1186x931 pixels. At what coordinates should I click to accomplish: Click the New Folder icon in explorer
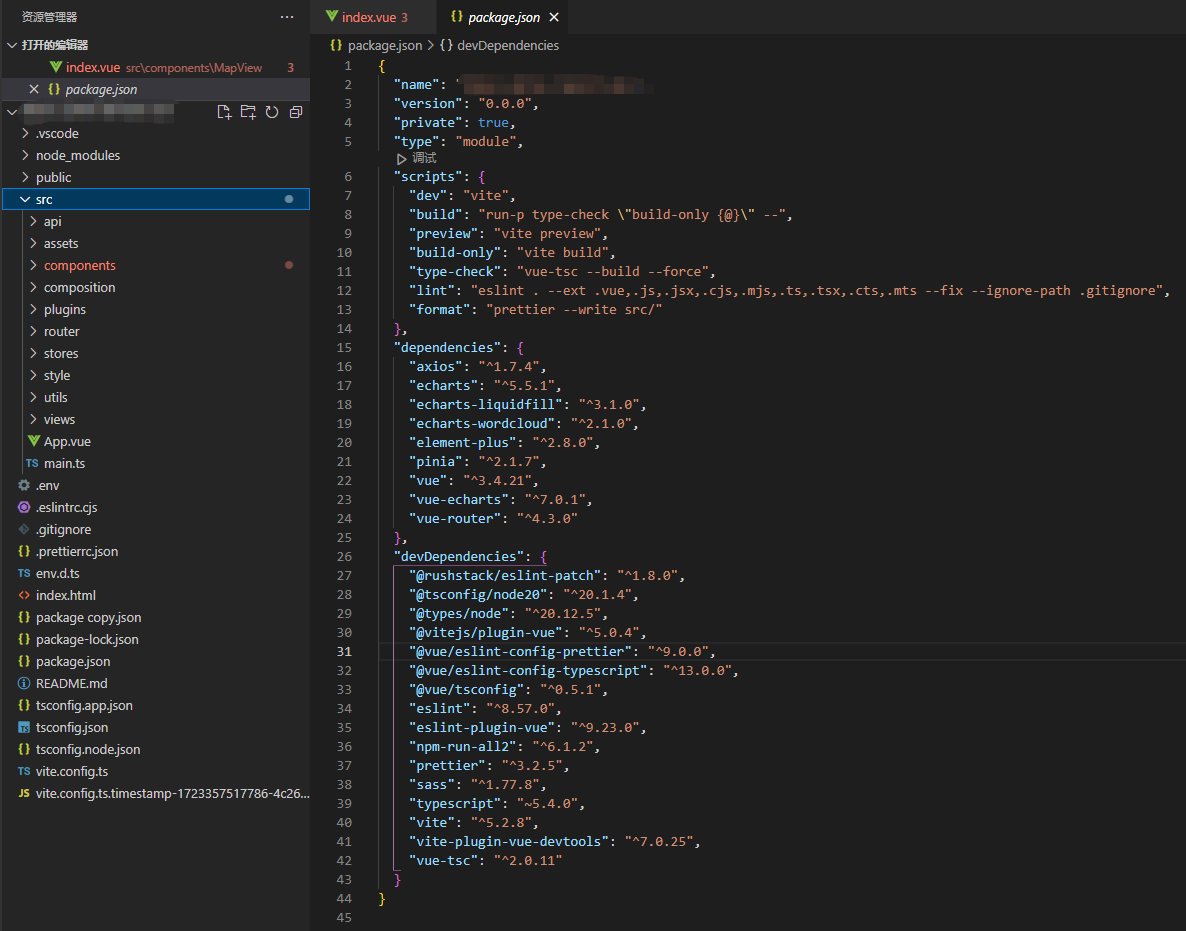click(248, 112)
